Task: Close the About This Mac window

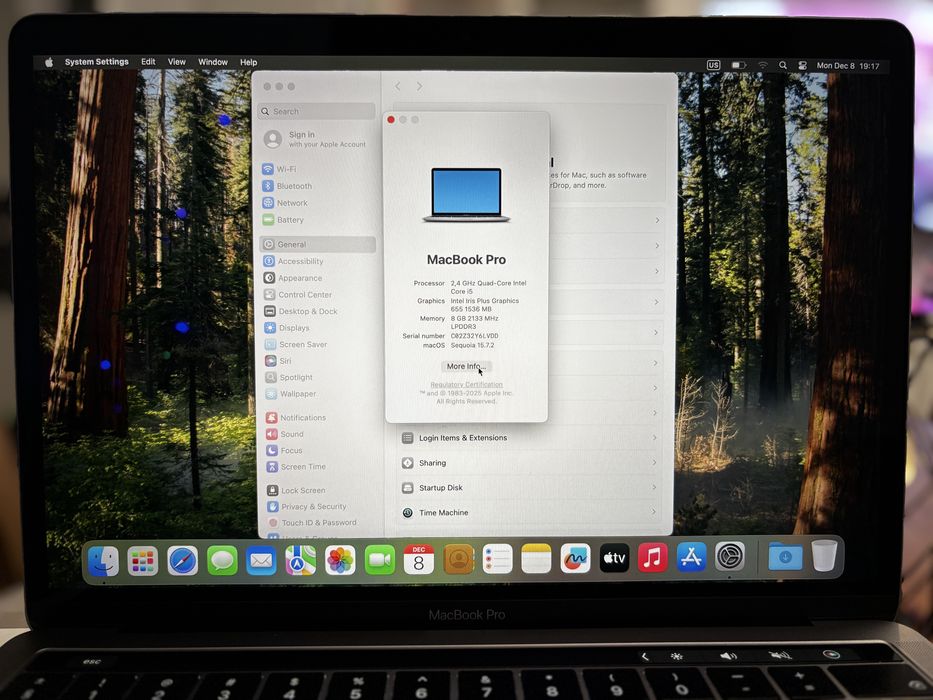Action: click(x=391, y=120)
